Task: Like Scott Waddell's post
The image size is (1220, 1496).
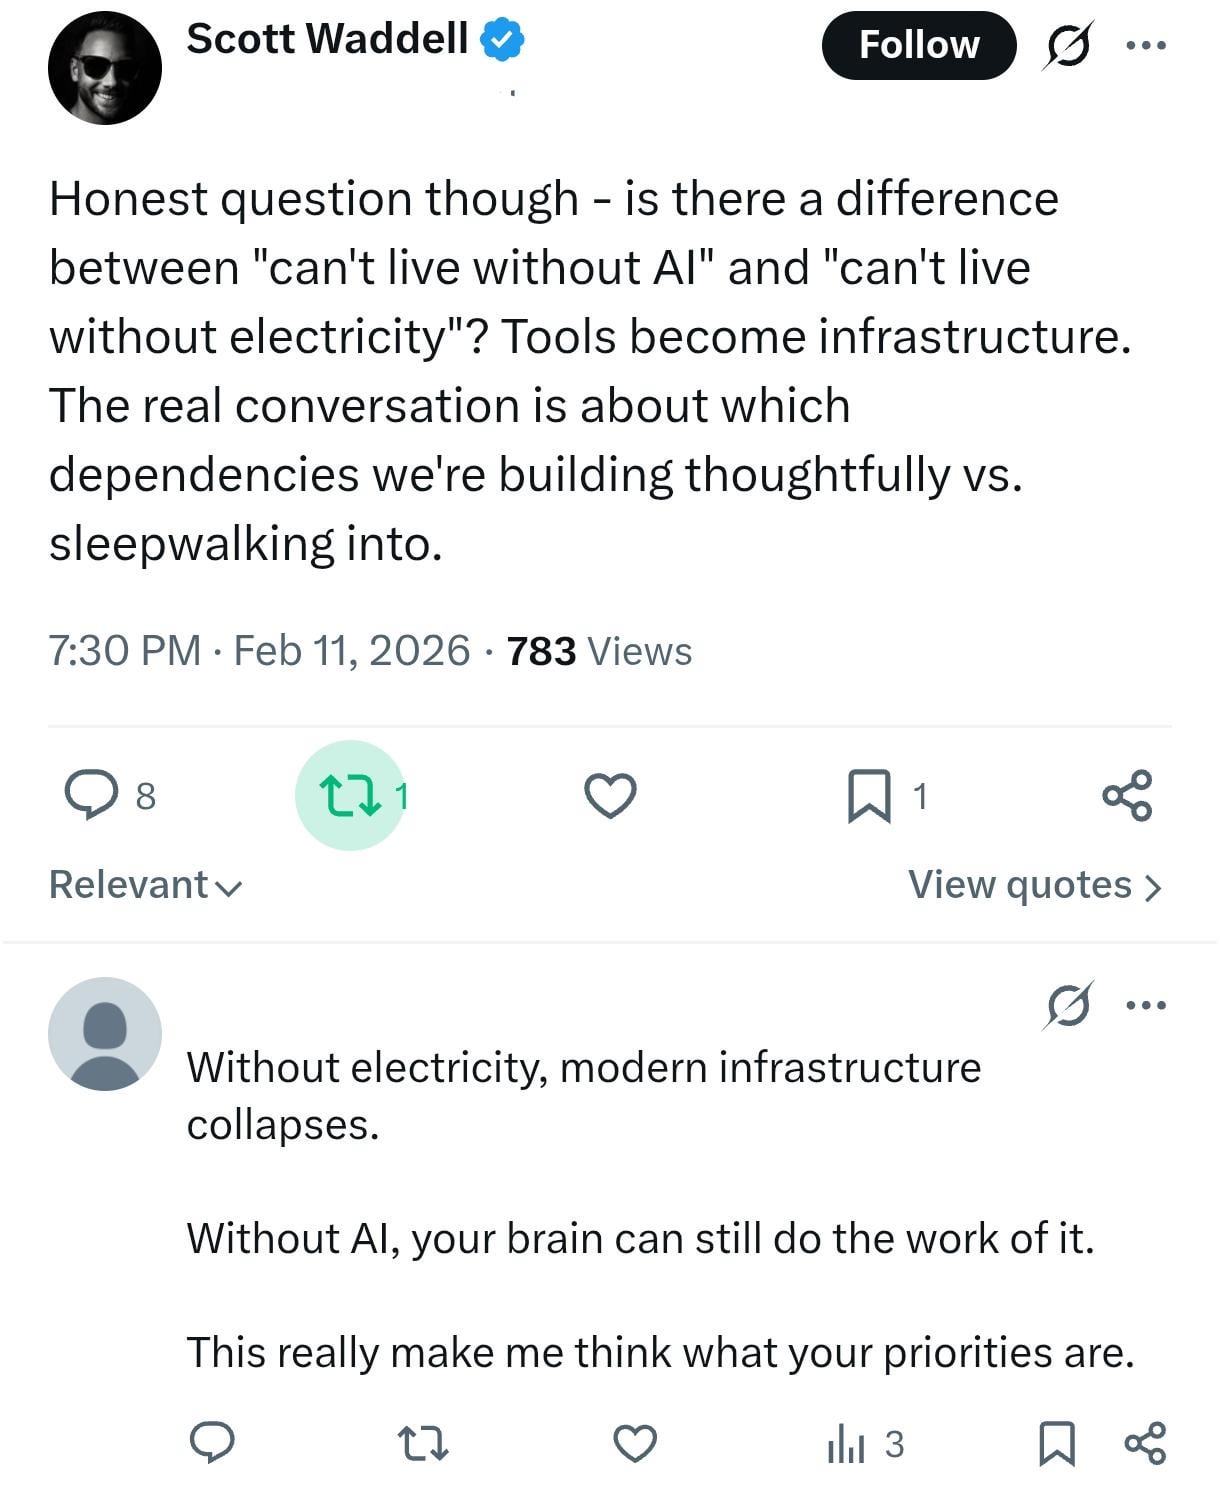Action: pyautogui.click(x=610, y=795)
